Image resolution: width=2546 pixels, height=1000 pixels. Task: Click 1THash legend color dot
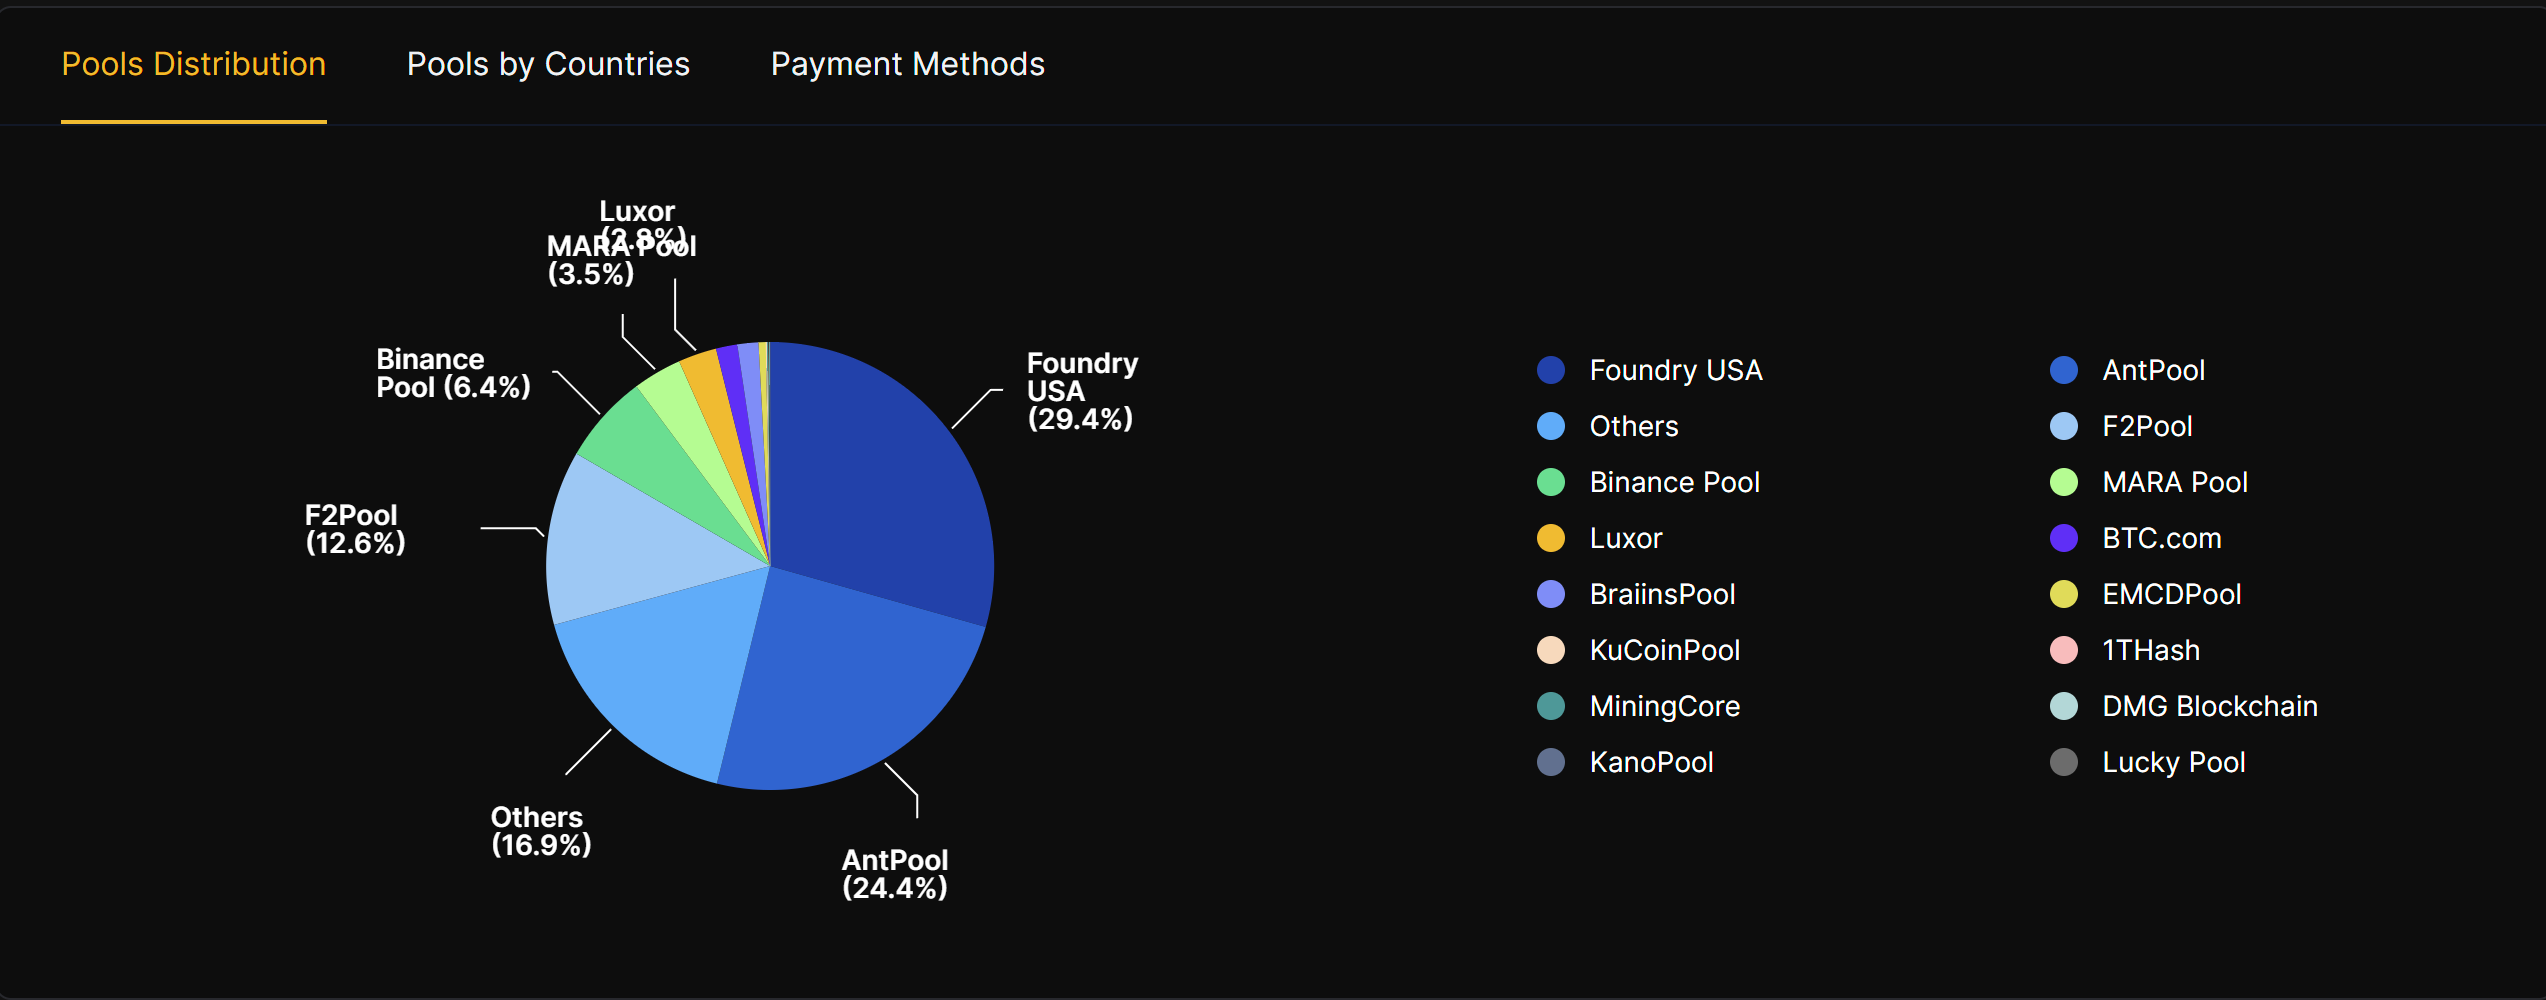click(x=2064, y=650)
